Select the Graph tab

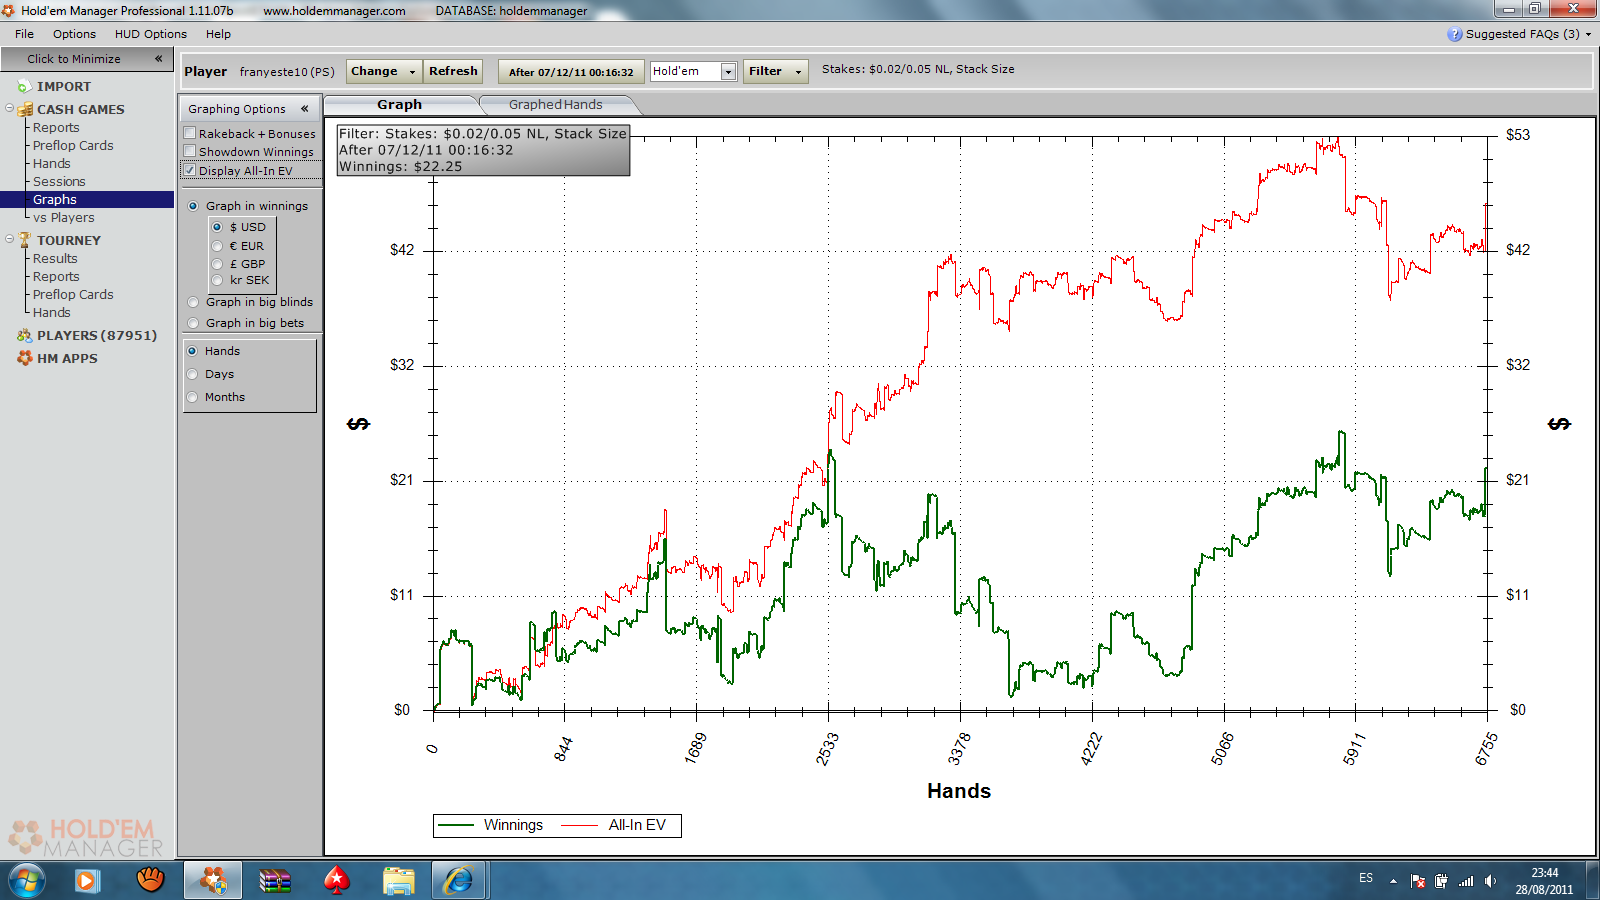pyautogui.click(x=400, y=104)
